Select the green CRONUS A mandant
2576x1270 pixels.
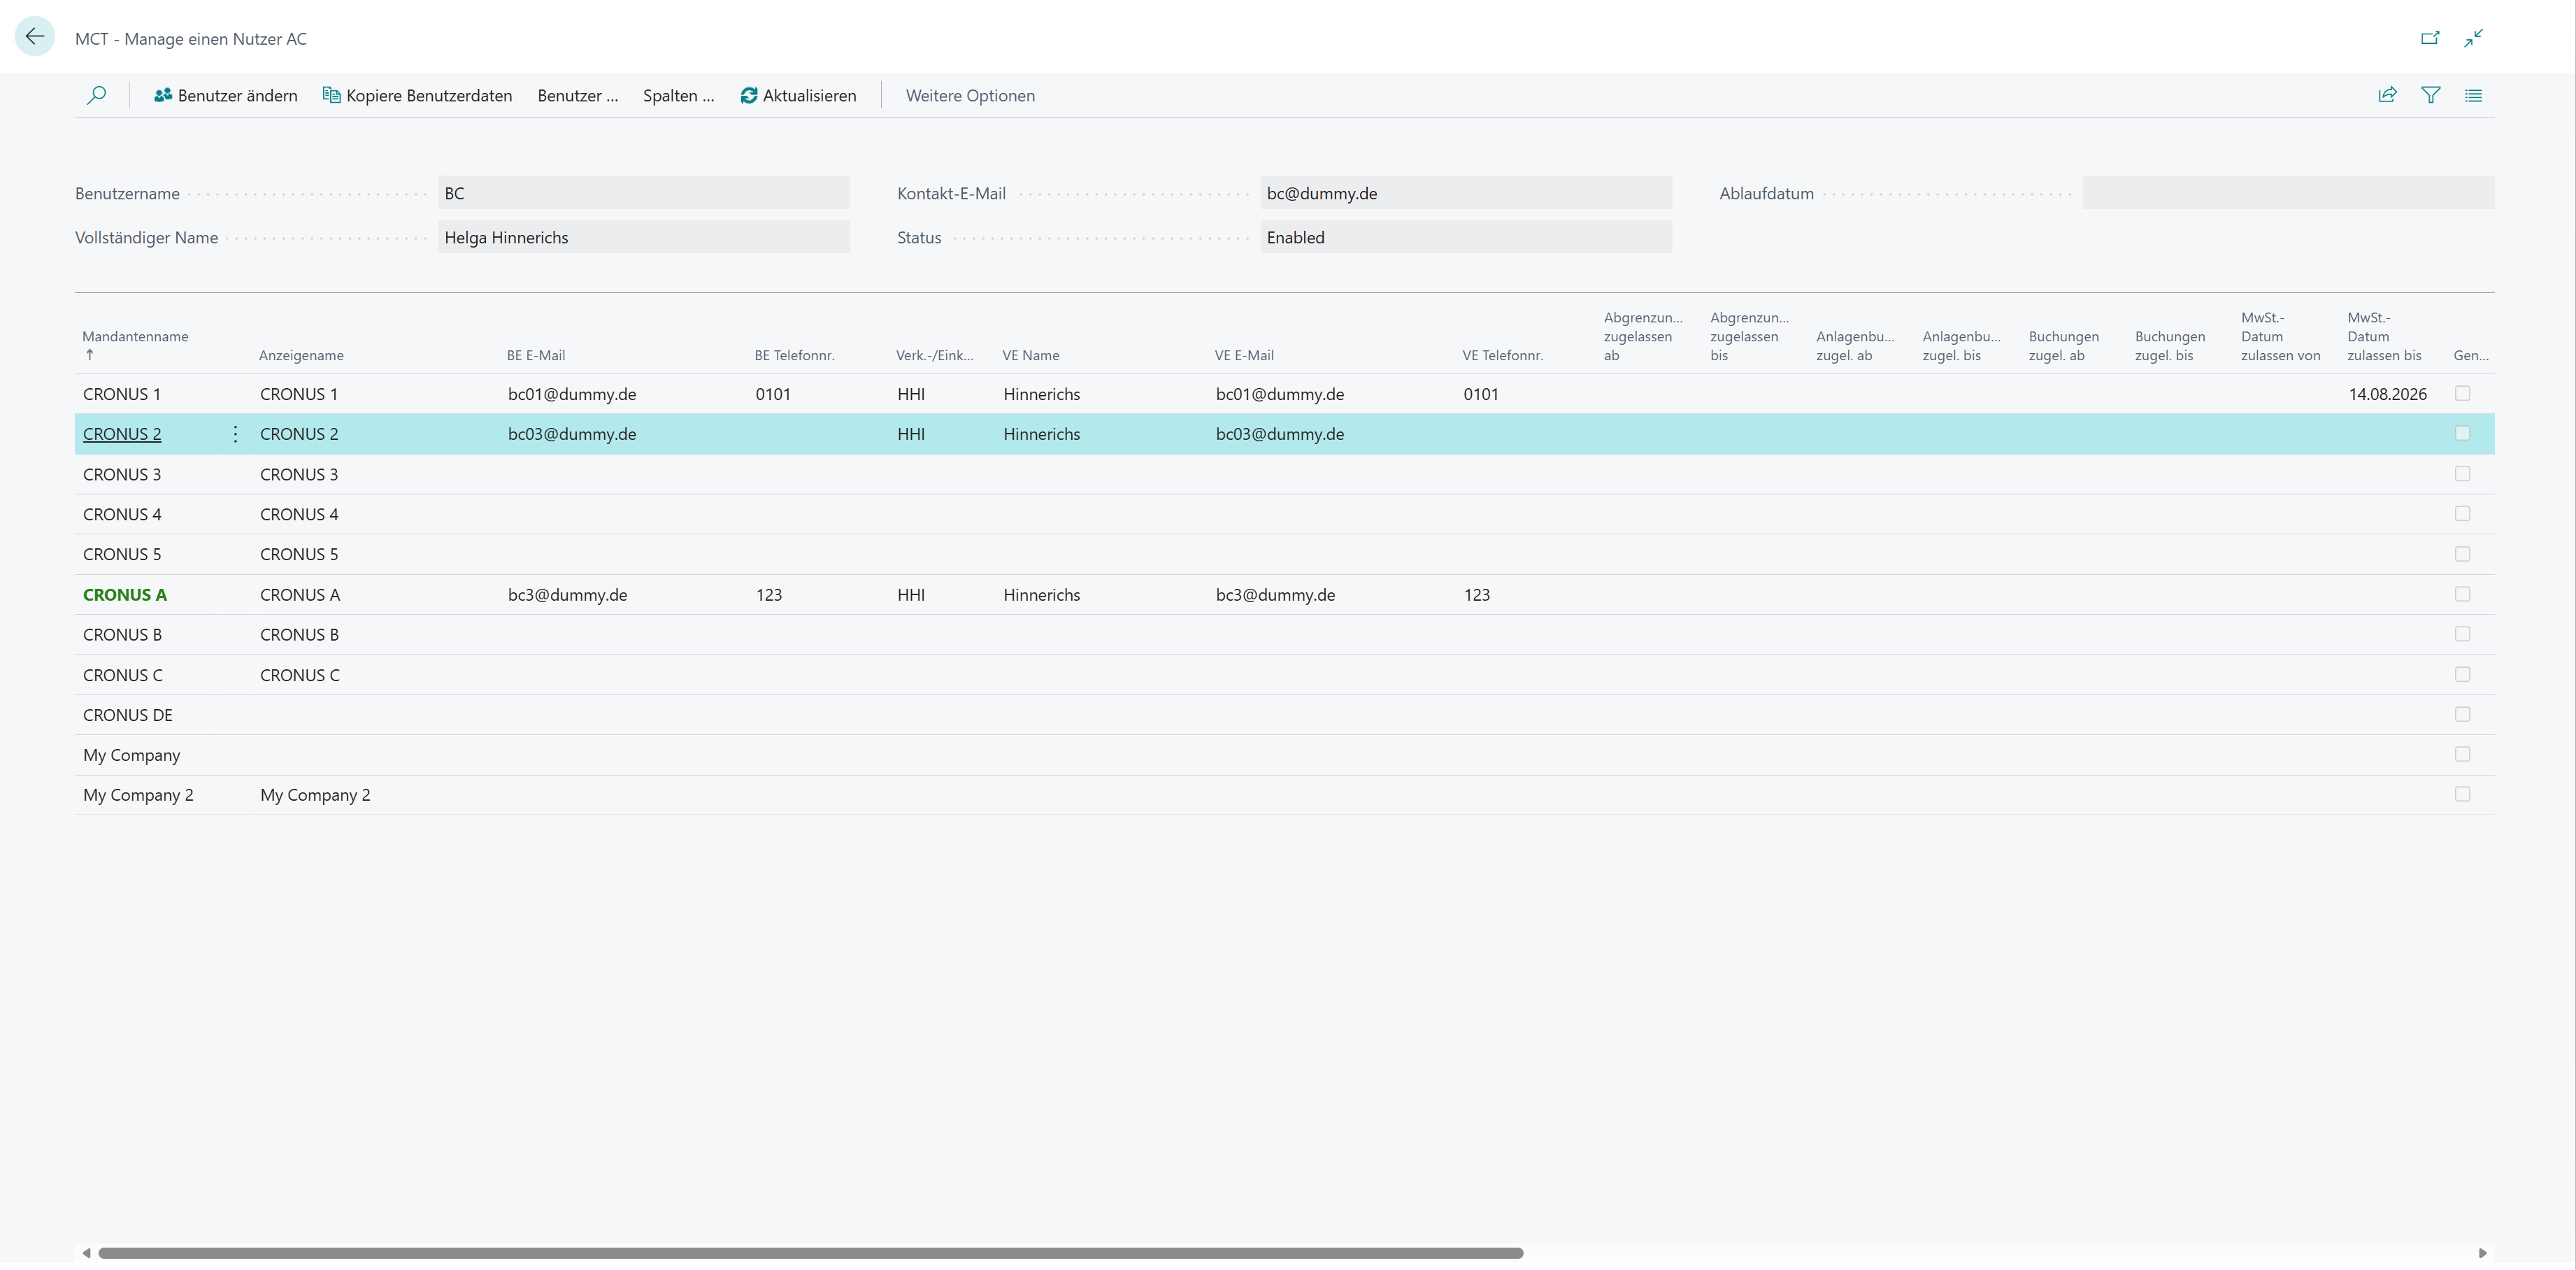pyautogui.click(x=125, y=594)
